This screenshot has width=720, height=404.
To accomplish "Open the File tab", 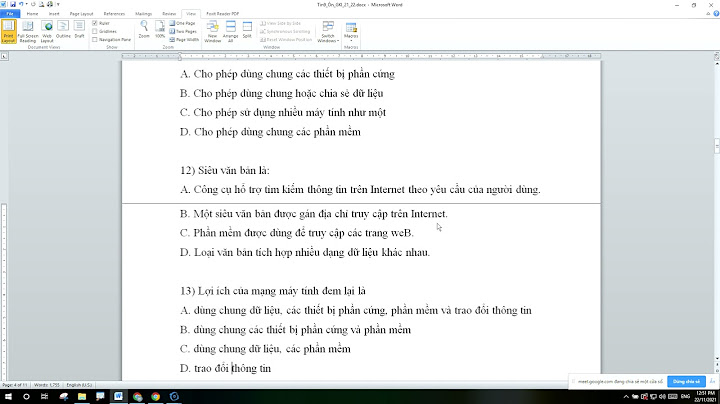I will coord(10,14).
